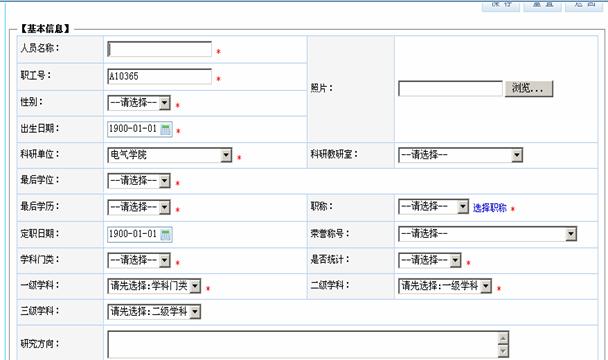This screenshot has height=360, width=608.
Task: Expand the 一级学科 dropdown
Action: [x=154, y=286]
